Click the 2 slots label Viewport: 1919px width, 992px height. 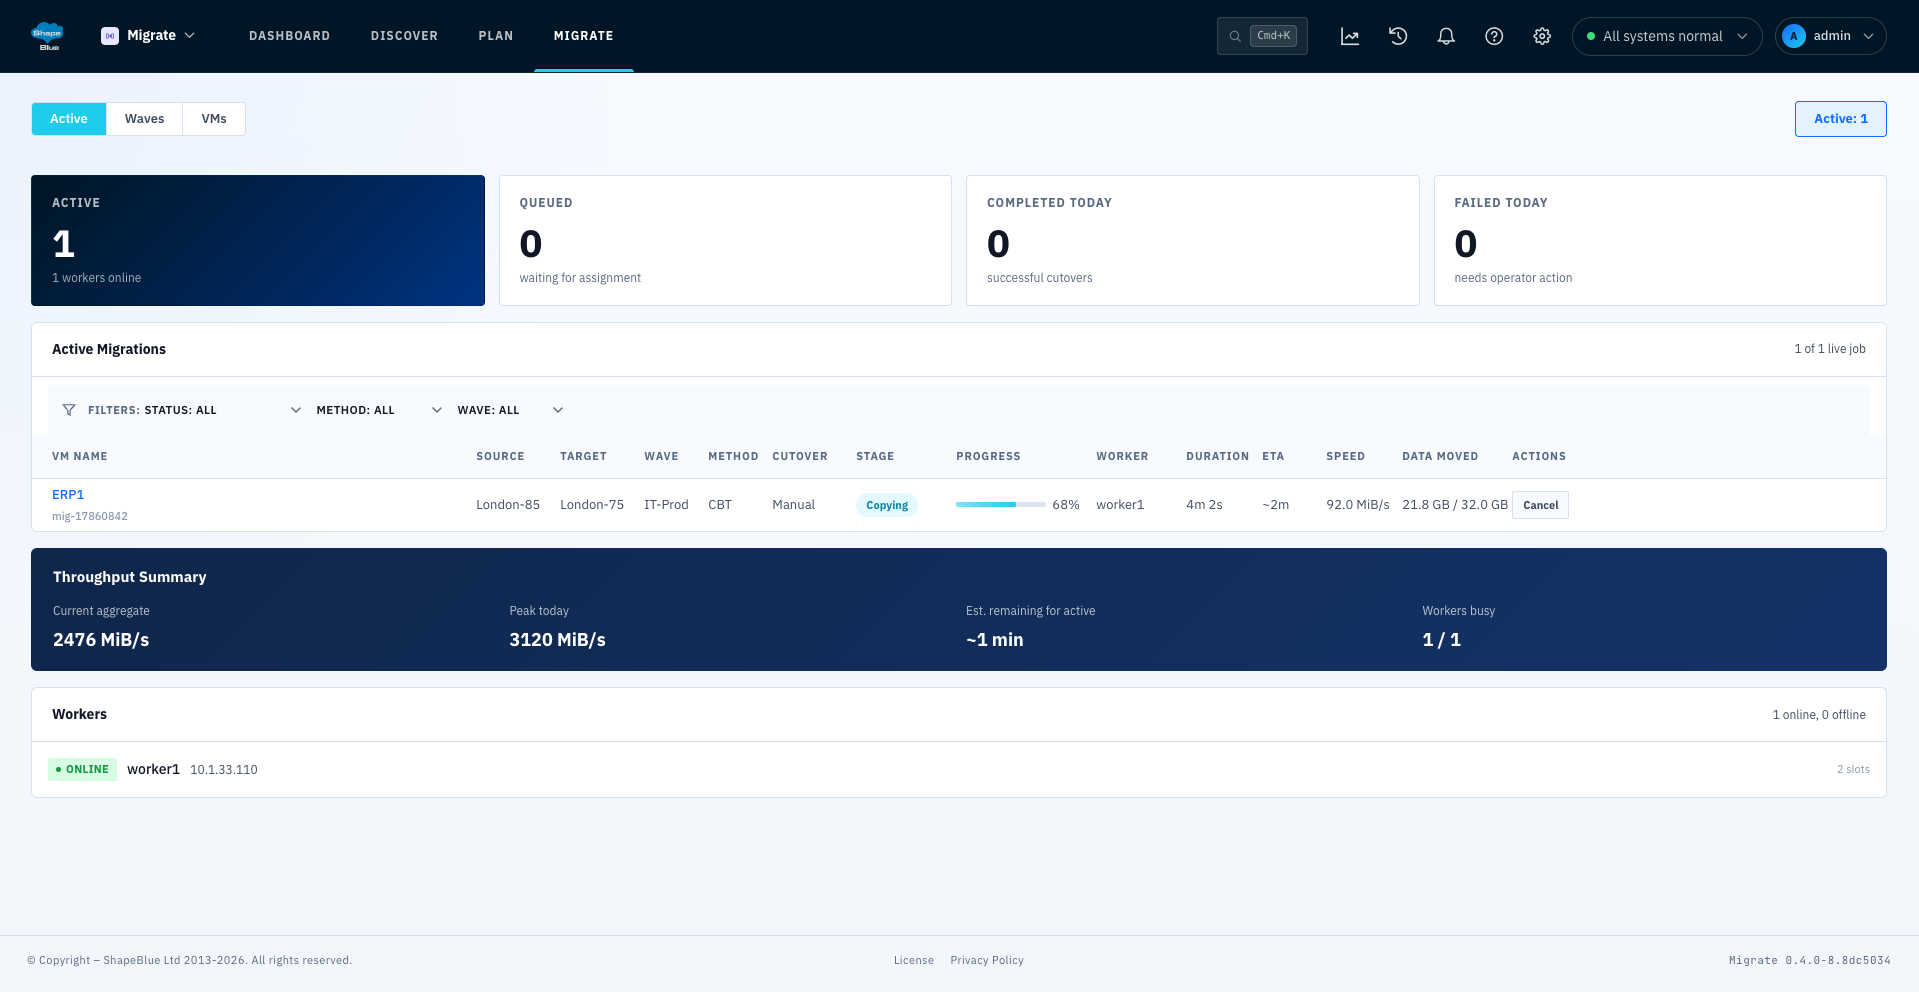coord(1853,769)
